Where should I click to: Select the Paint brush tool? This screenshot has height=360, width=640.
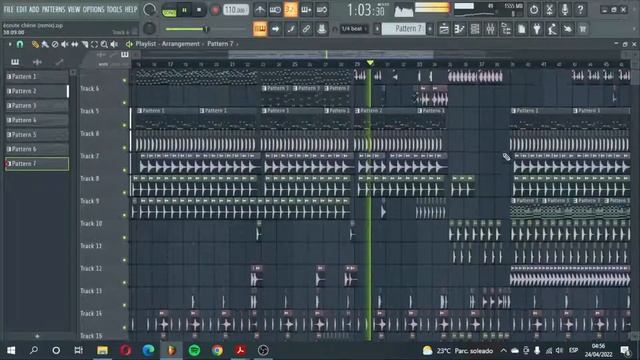45,44
